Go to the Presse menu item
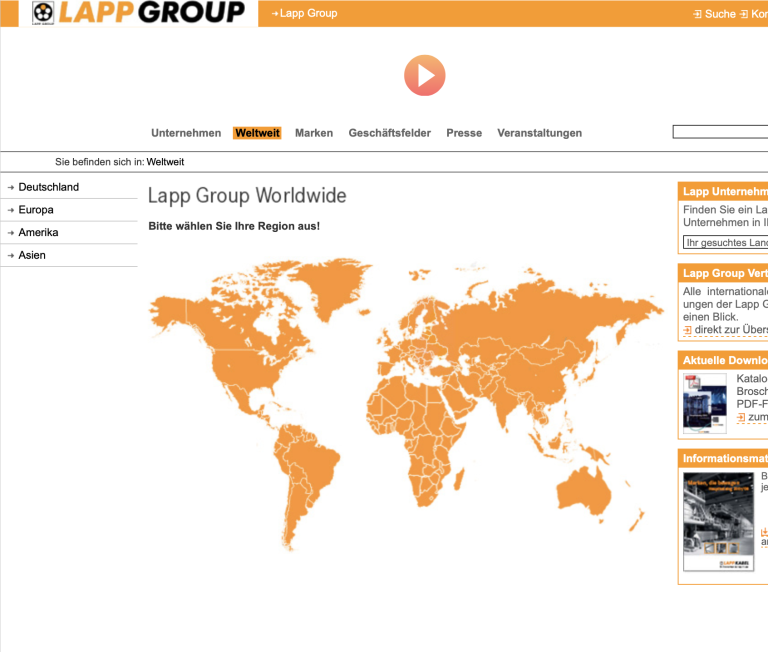 coord(464,133)
